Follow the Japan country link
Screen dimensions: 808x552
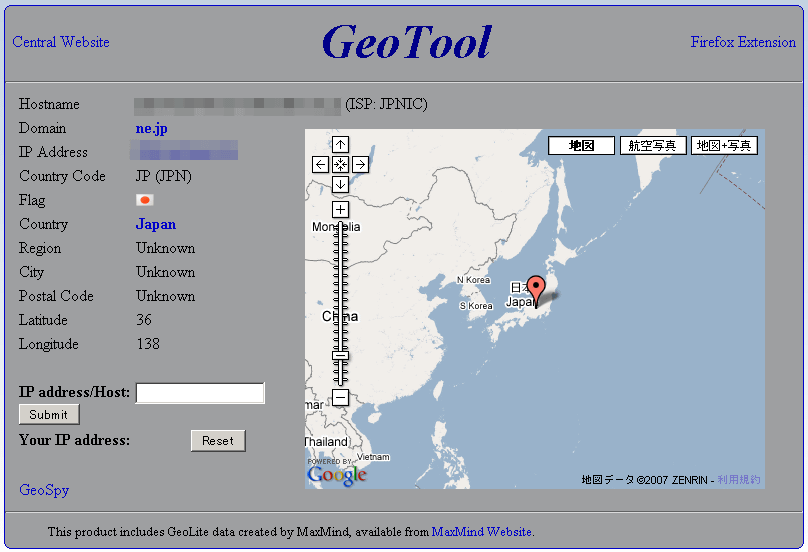pos(156,224)
